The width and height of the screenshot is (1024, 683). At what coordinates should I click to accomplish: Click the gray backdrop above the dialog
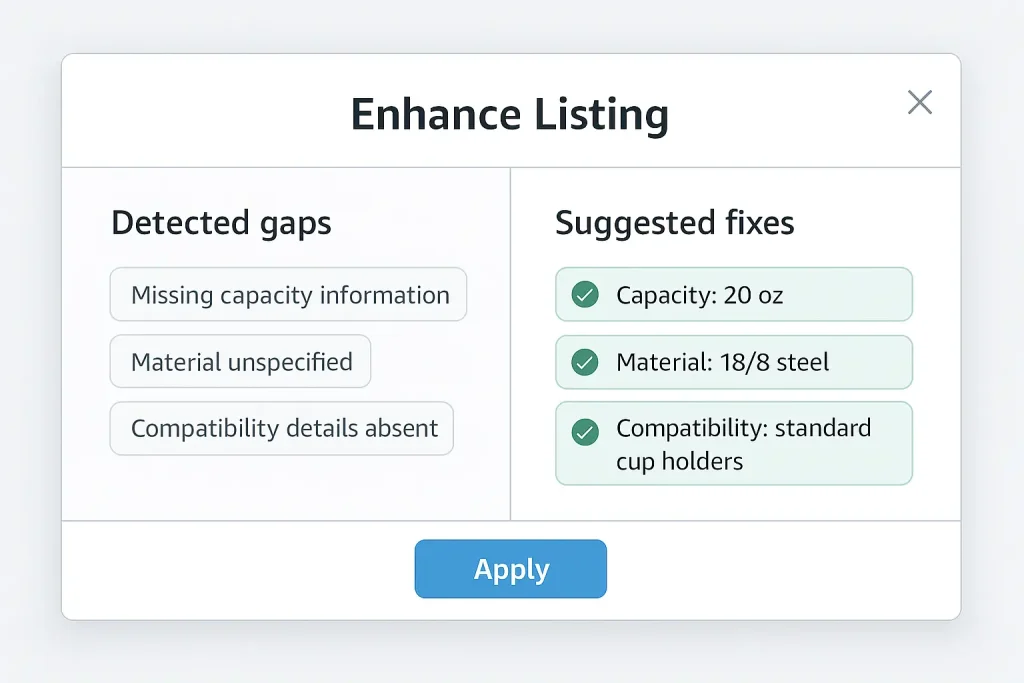pyautogui.click(x=511, y=25)
